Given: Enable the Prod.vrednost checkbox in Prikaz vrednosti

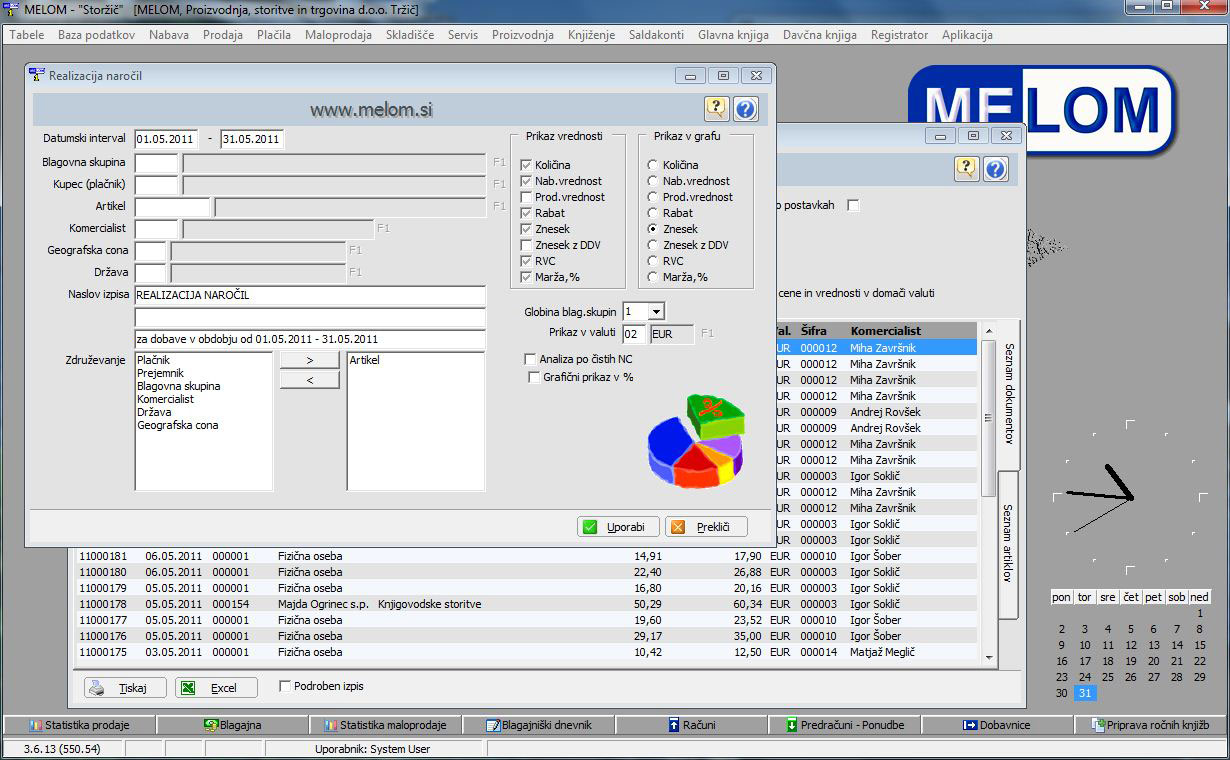Looking at the screenshot, I should (526, 197).
